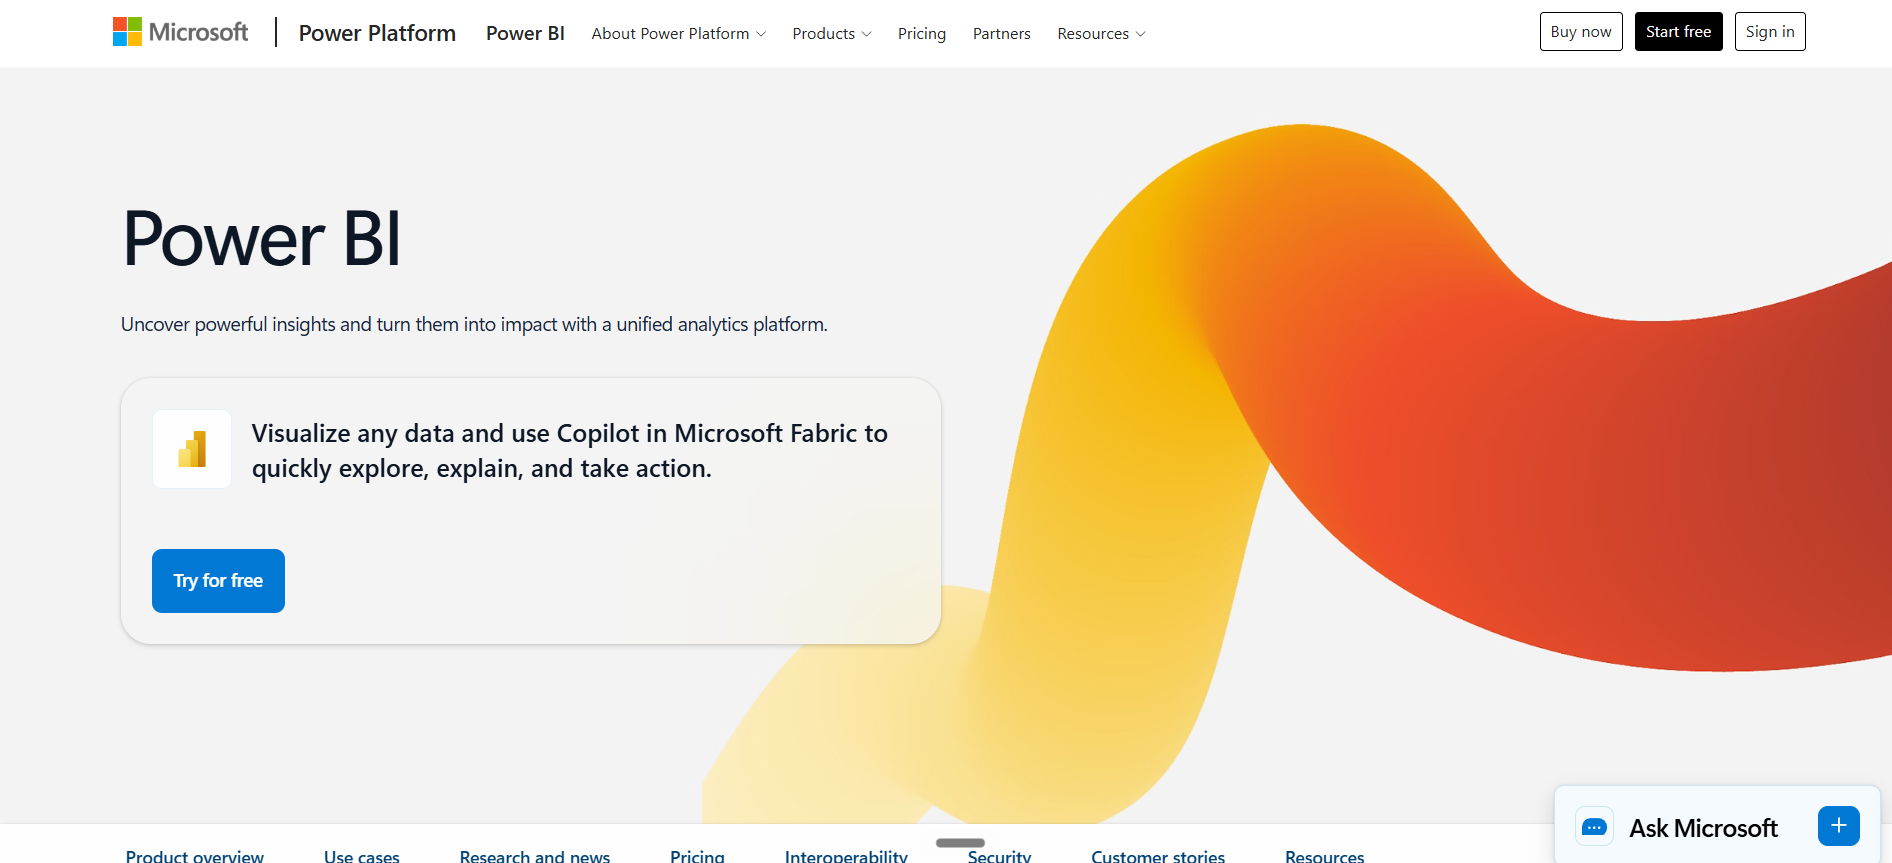Expand the About Power Platform menu

[679, 33]
